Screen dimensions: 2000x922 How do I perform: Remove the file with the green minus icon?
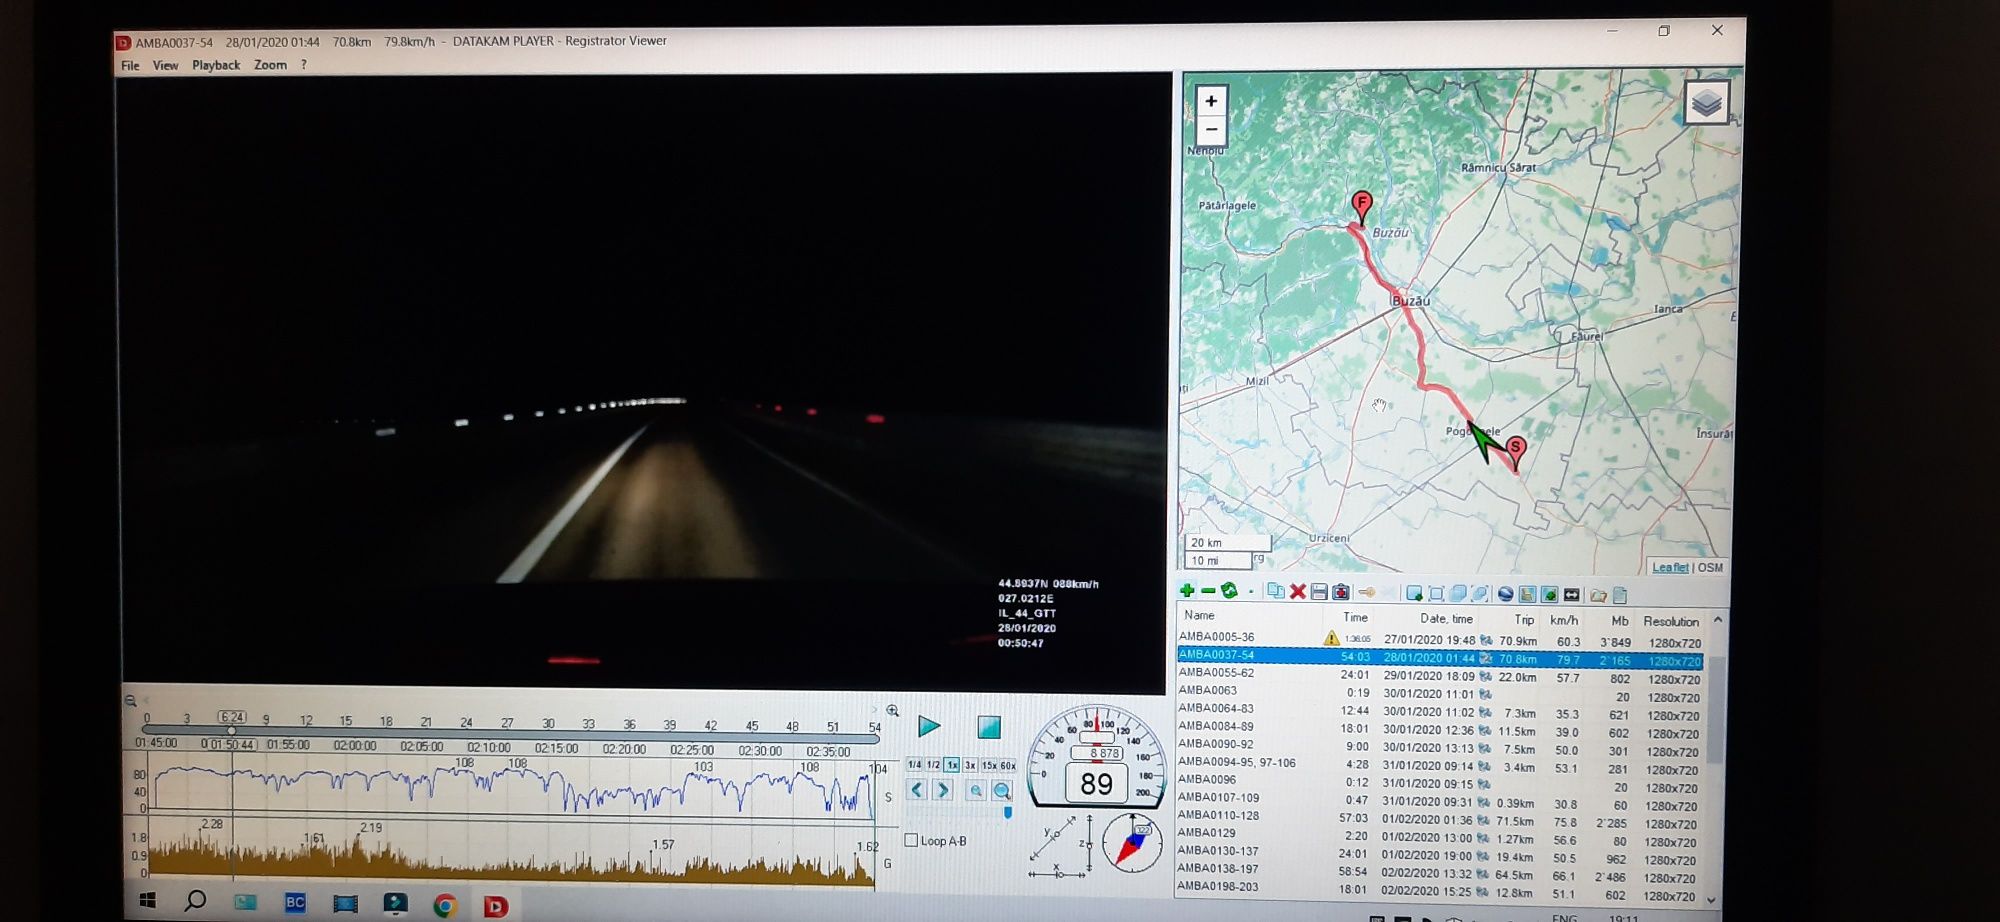tap(1208, 591)
